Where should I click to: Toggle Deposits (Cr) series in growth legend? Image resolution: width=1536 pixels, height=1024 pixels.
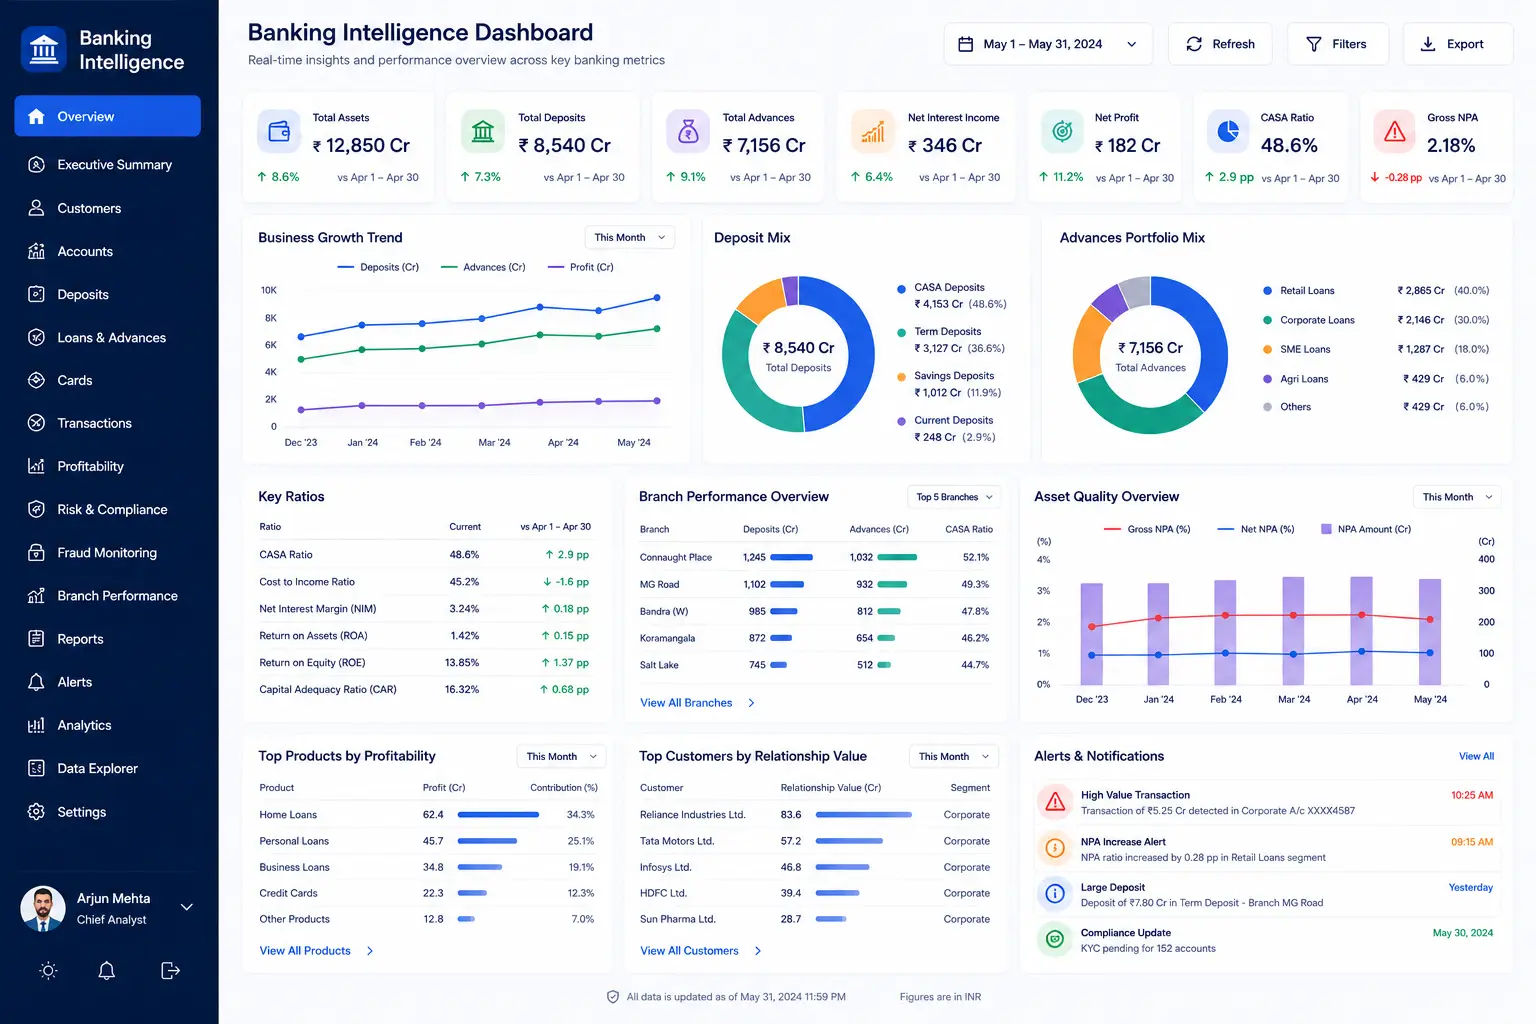tap(378, 267)
